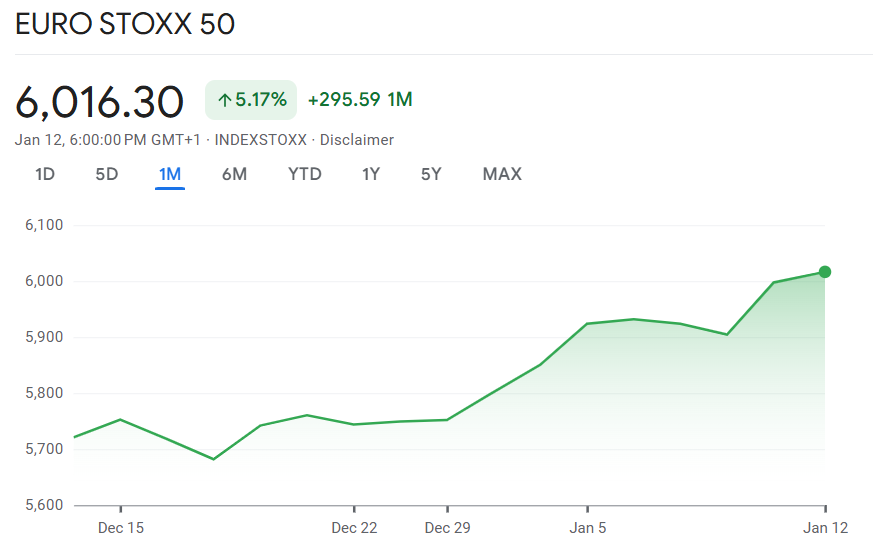Viewport: 873px width, 546px height.
Task: Click the green up-arrow in the percentage badge
Action: coord(225,100)
